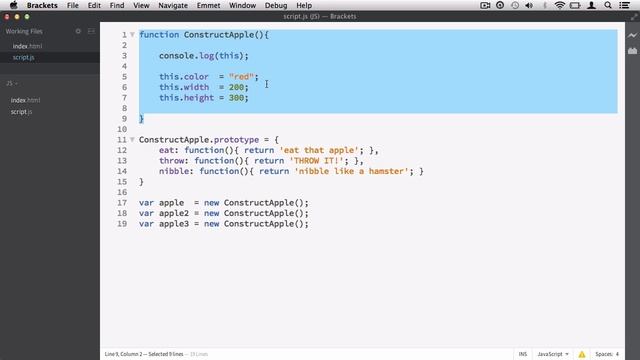This screenshot has height=360, width=640.
Task: Open the View menu
Action: pyautogui.click(x=141, y=5)
